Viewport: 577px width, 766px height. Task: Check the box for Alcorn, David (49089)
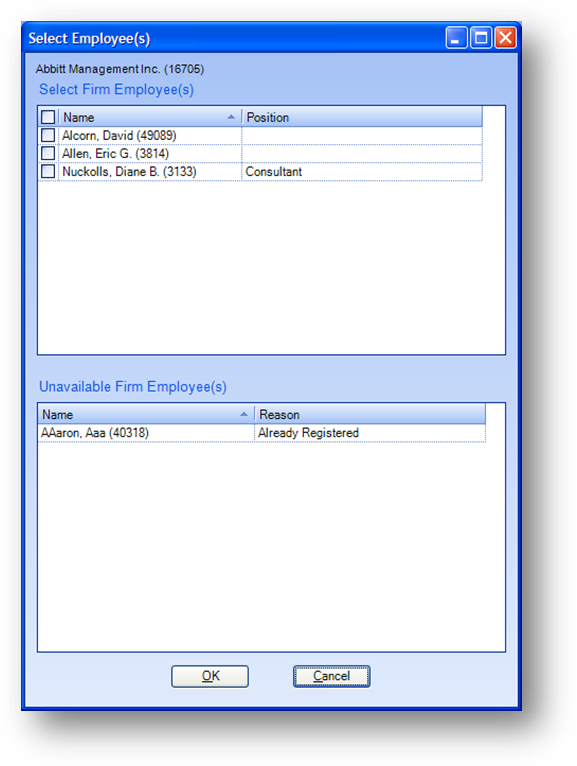[48, 135]
